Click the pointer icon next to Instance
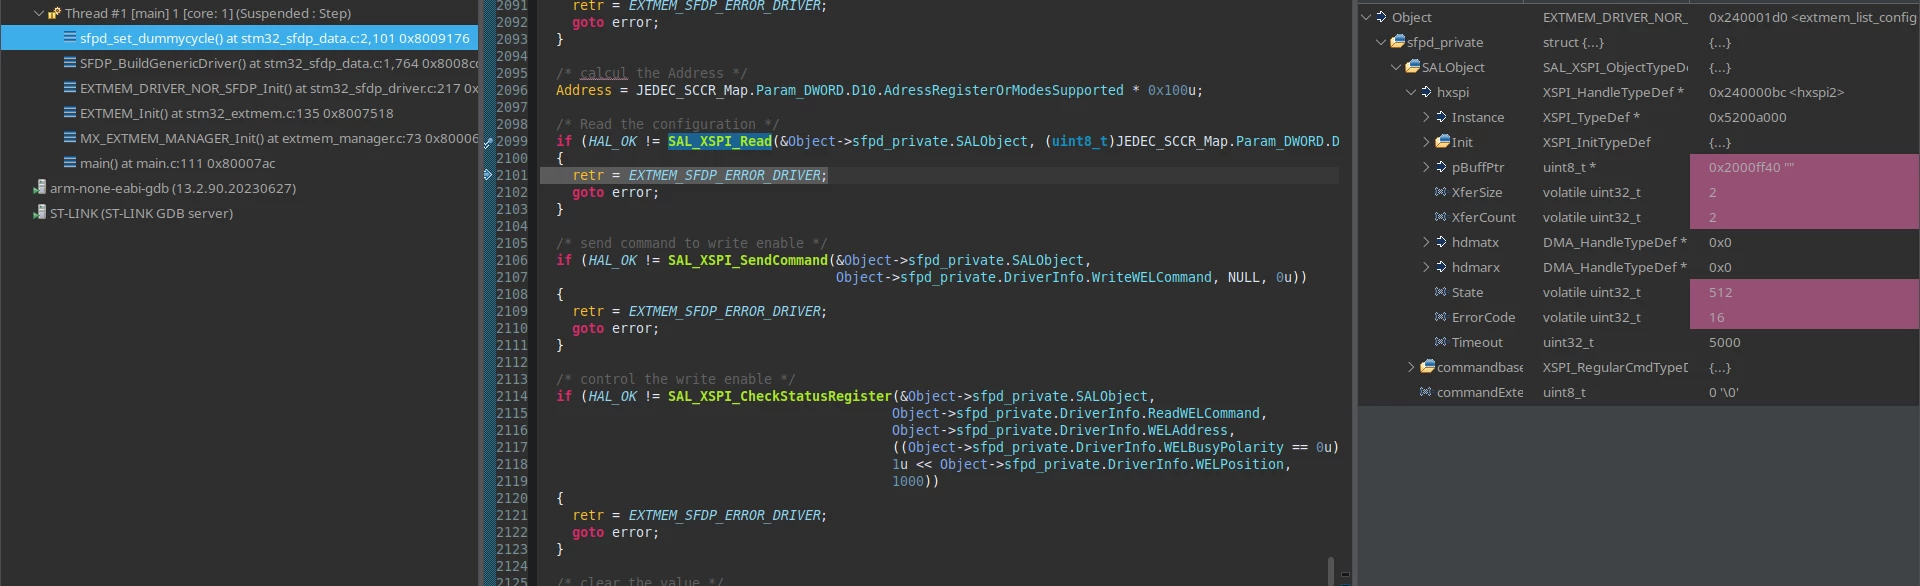 (1442, 116)
